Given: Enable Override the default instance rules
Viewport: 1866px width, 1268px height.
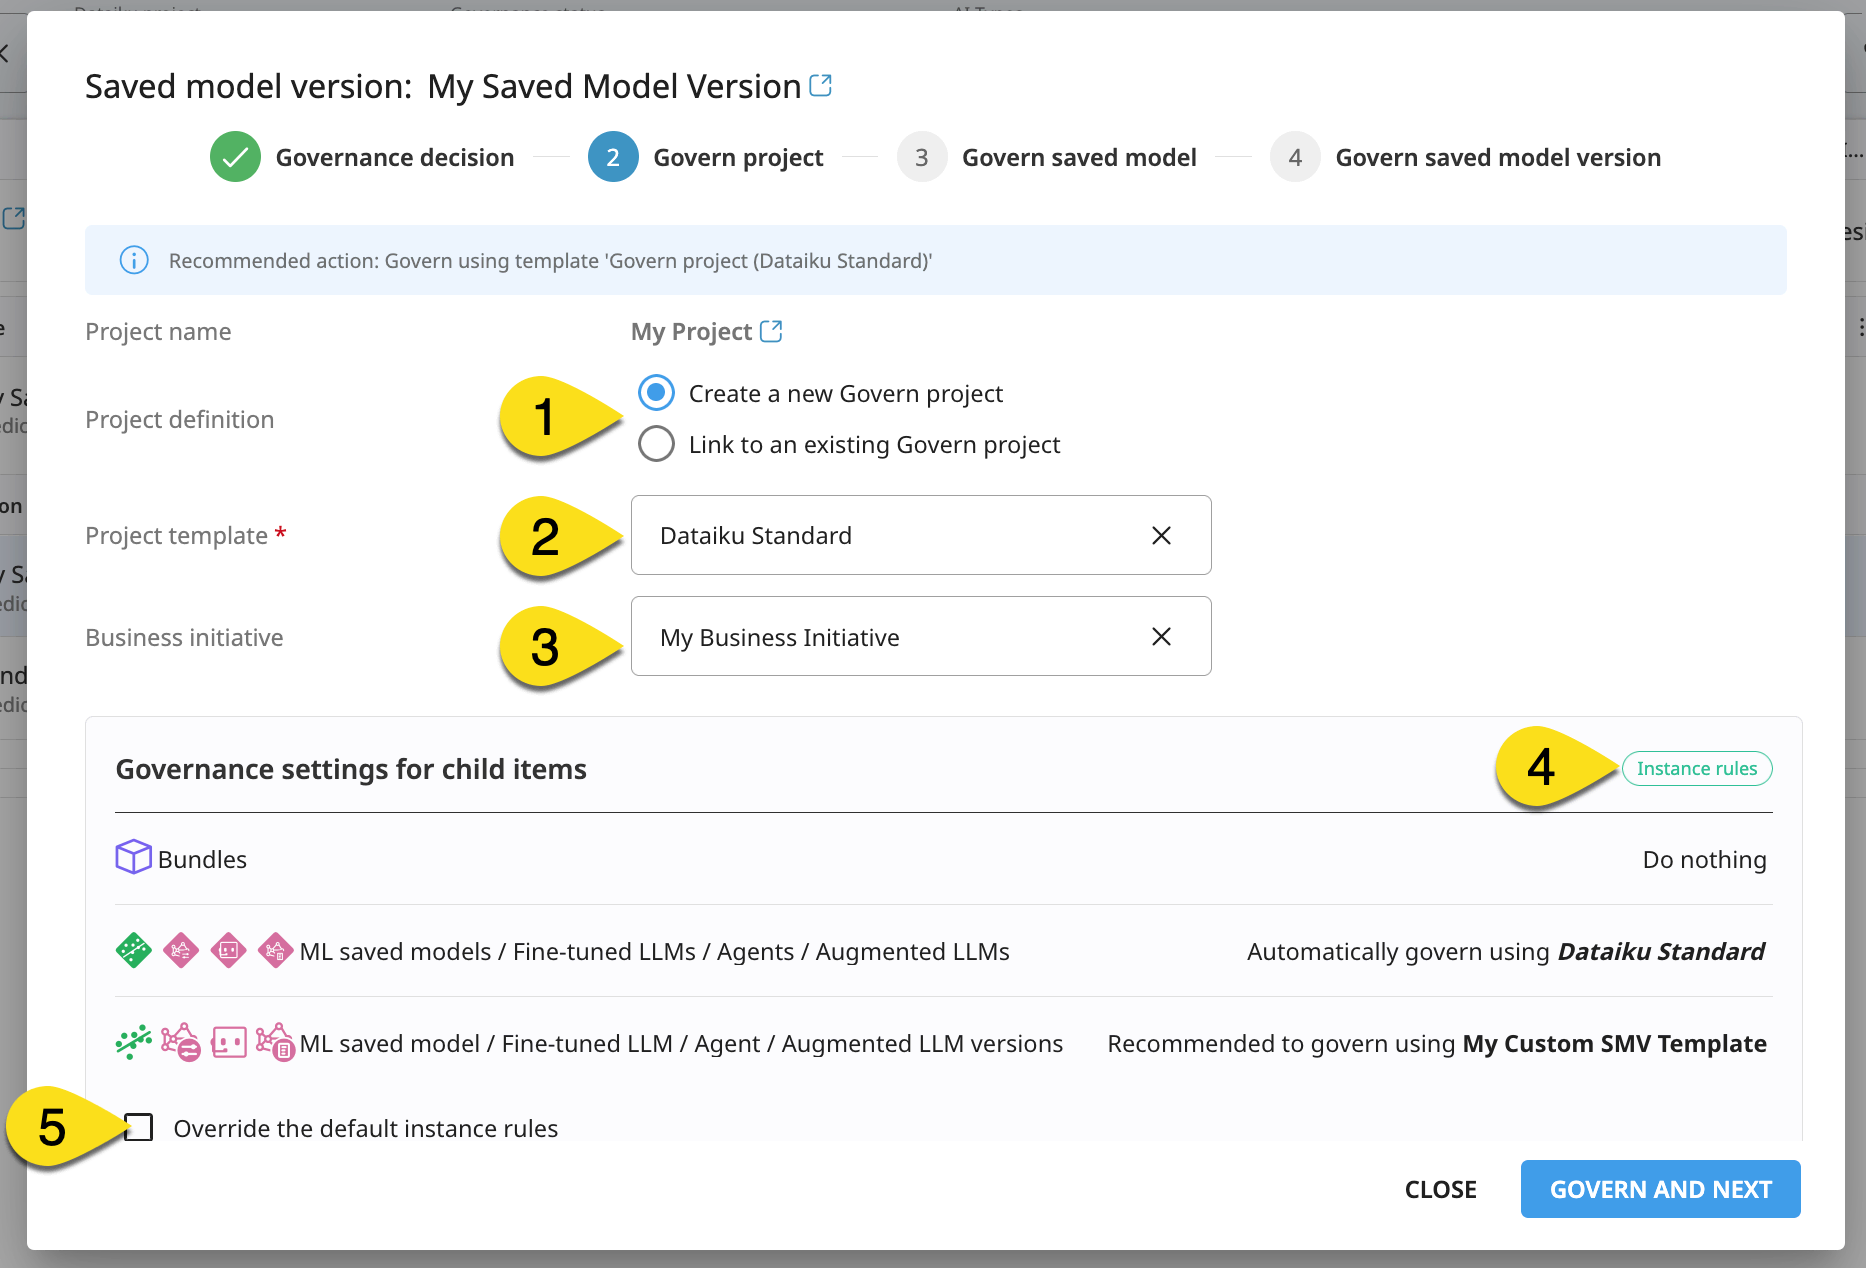Looking at the screenshot, I should coord(138,1127).
